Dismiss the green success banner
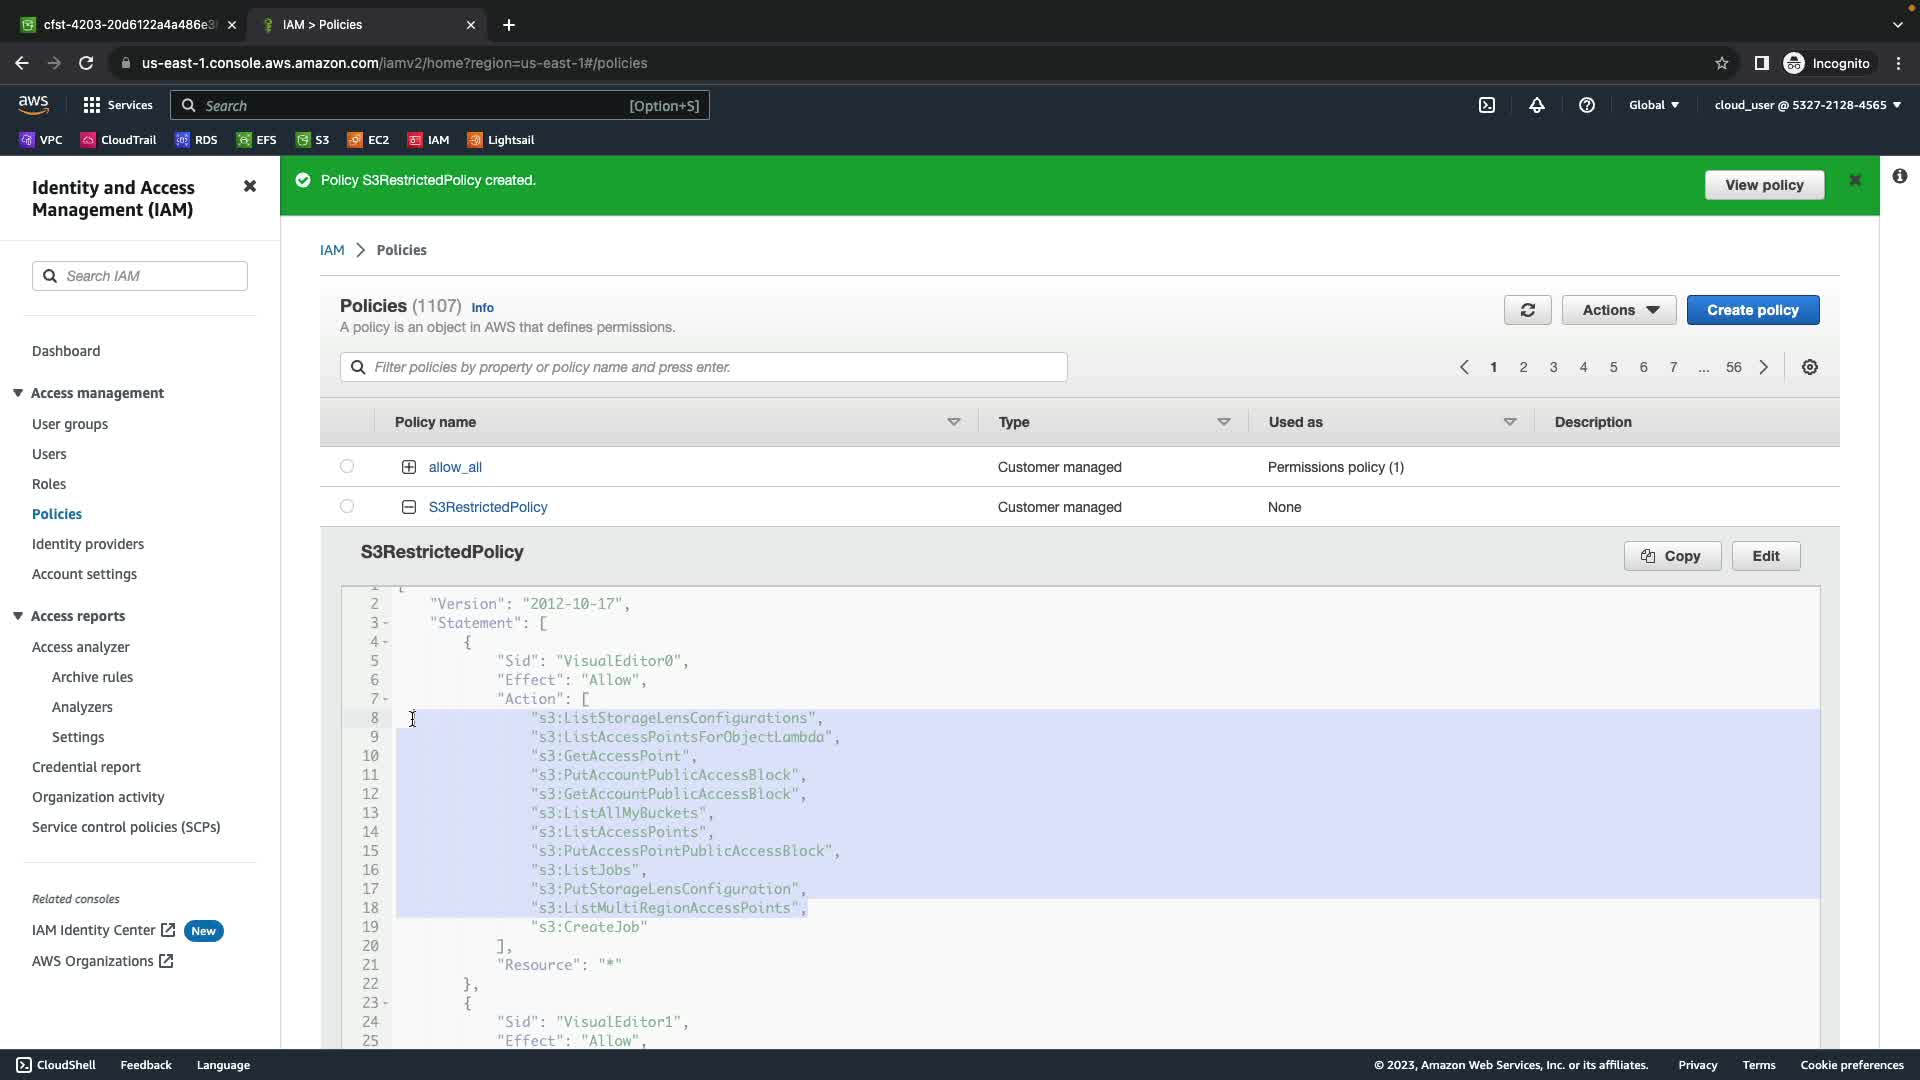Image resolution: width=1920 pixels, height=1080 pixels. point(1855,180)
